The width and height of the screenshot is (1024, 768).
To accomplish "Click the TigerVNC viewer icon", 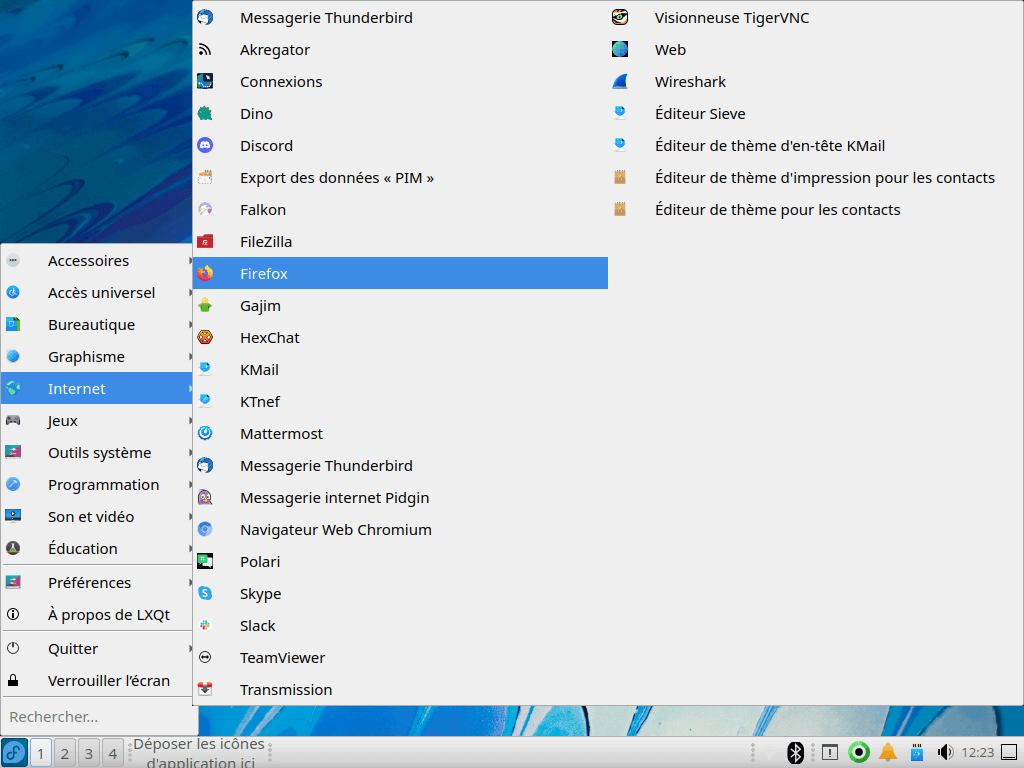I will [620, 17].
